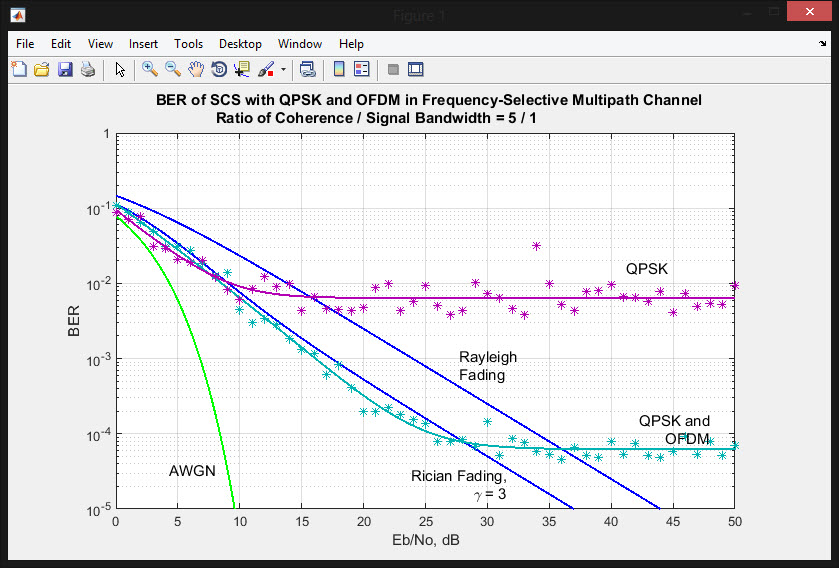This screenshot has height=568, width=839.
Task: Click the 'QPSK' annotation above the magenta curve
Action: (647, 268)
